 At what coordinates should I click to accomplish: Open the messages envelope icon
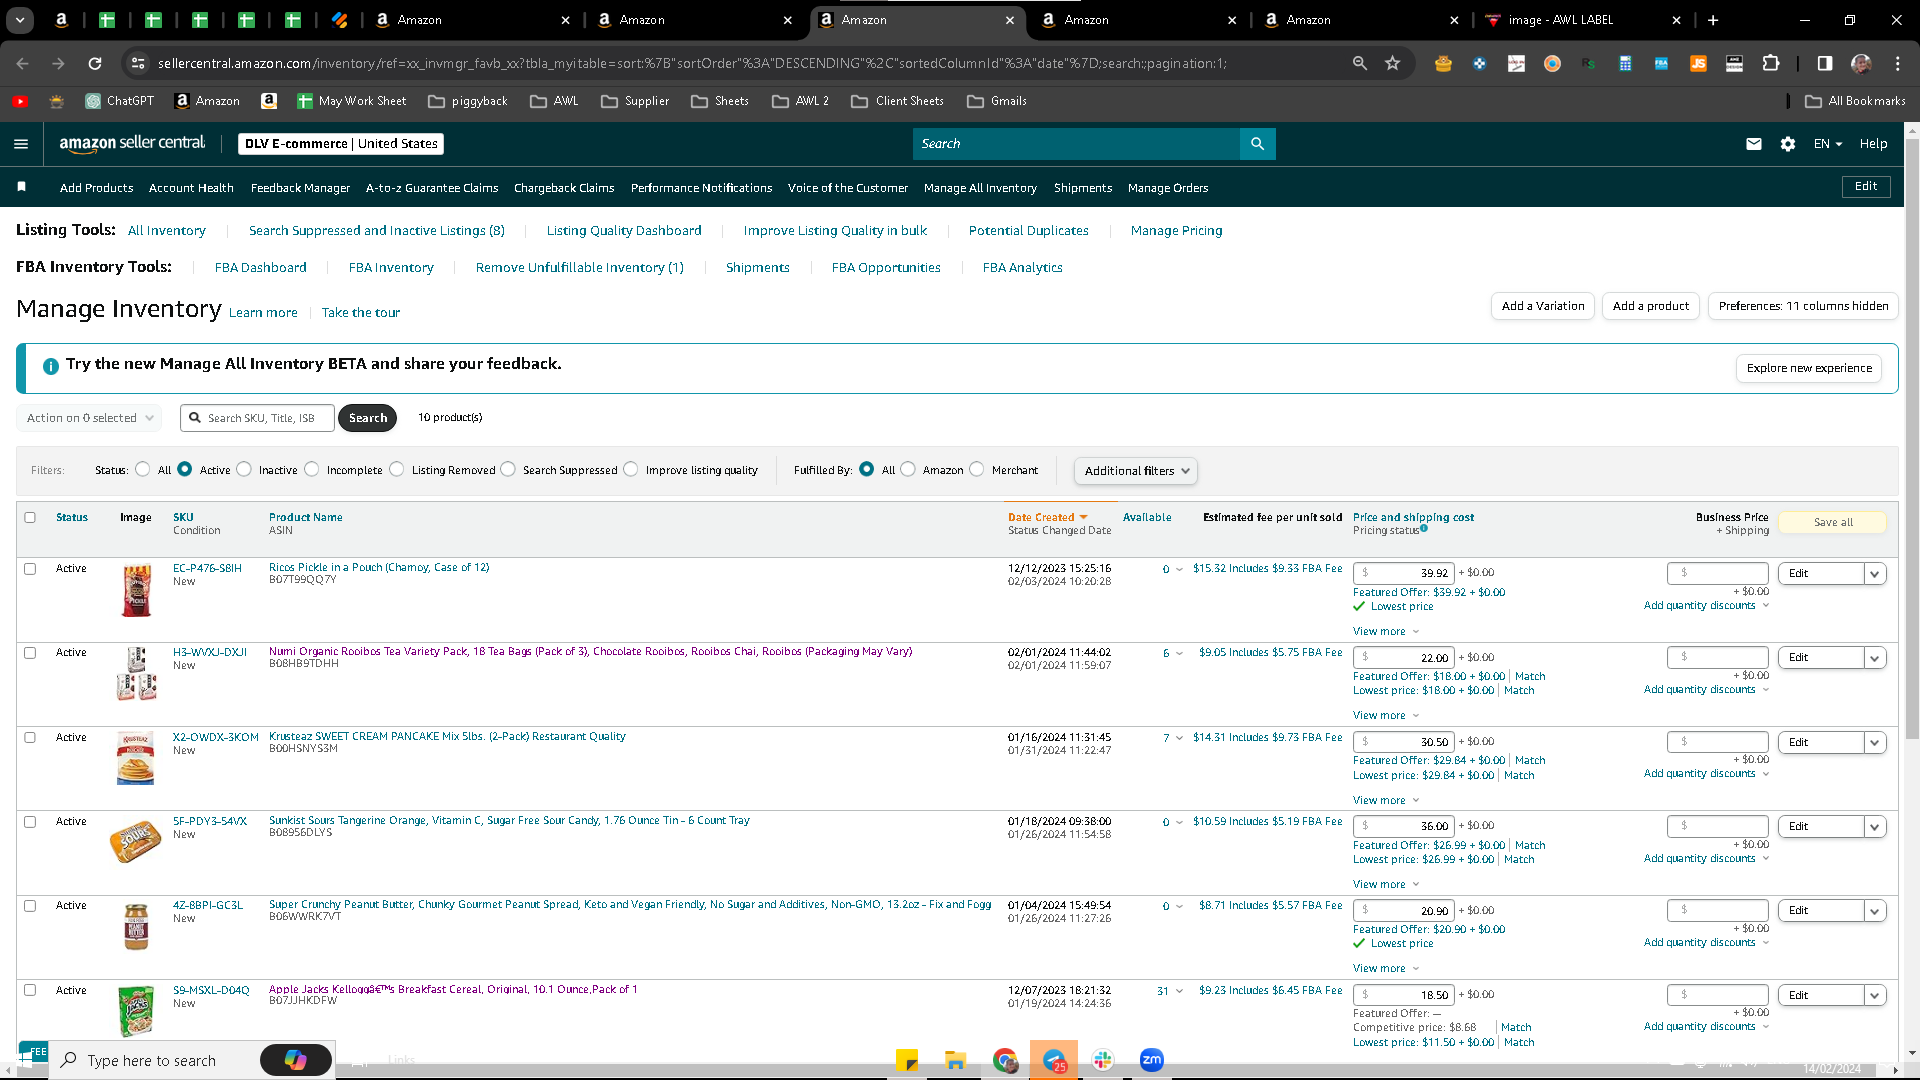(1754, 144)
